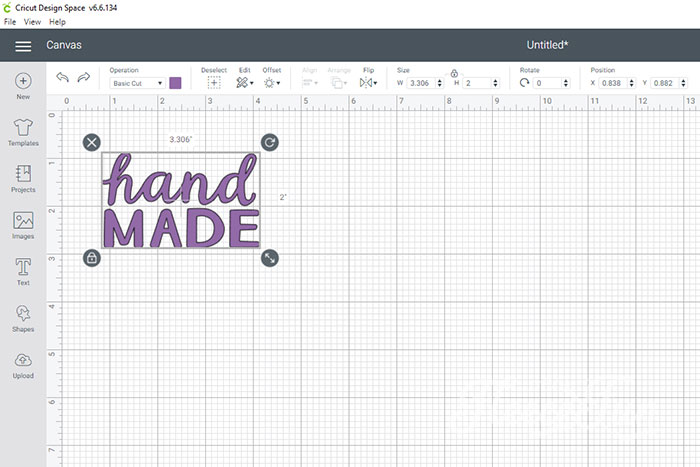Redo the last action
Screen dimensions: 700x467
click(x=83, y=77)
